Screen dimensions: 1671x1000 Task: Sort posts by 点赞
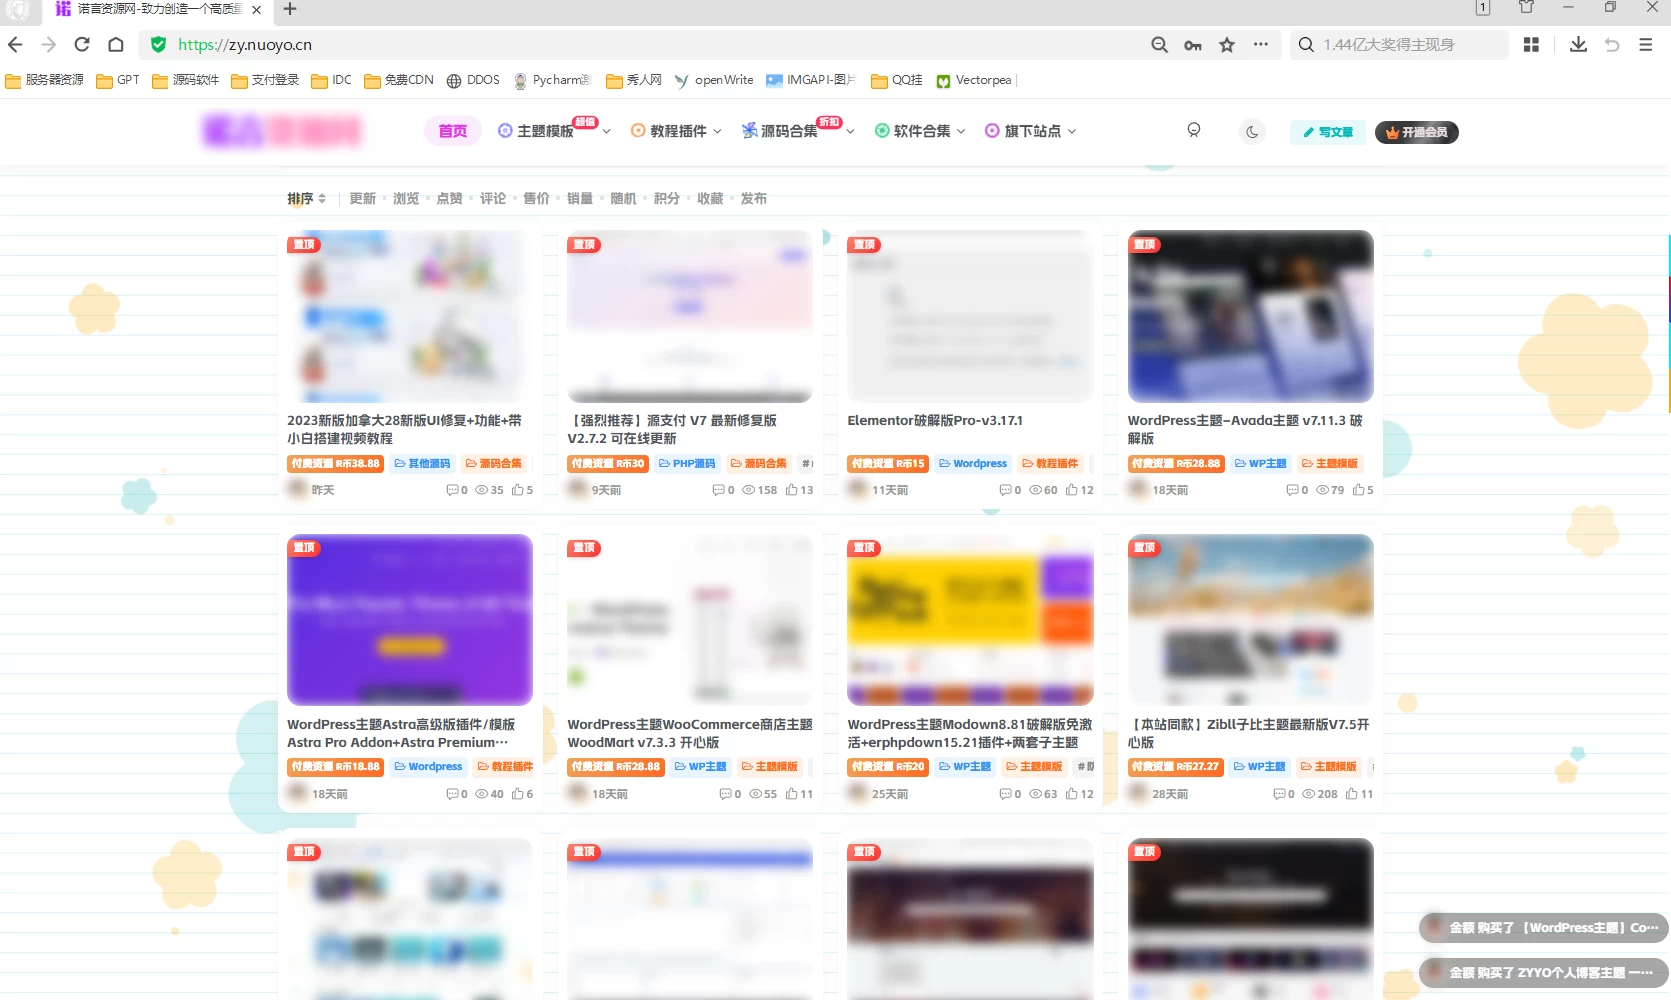pyautogui.click(x=450, y=199)
